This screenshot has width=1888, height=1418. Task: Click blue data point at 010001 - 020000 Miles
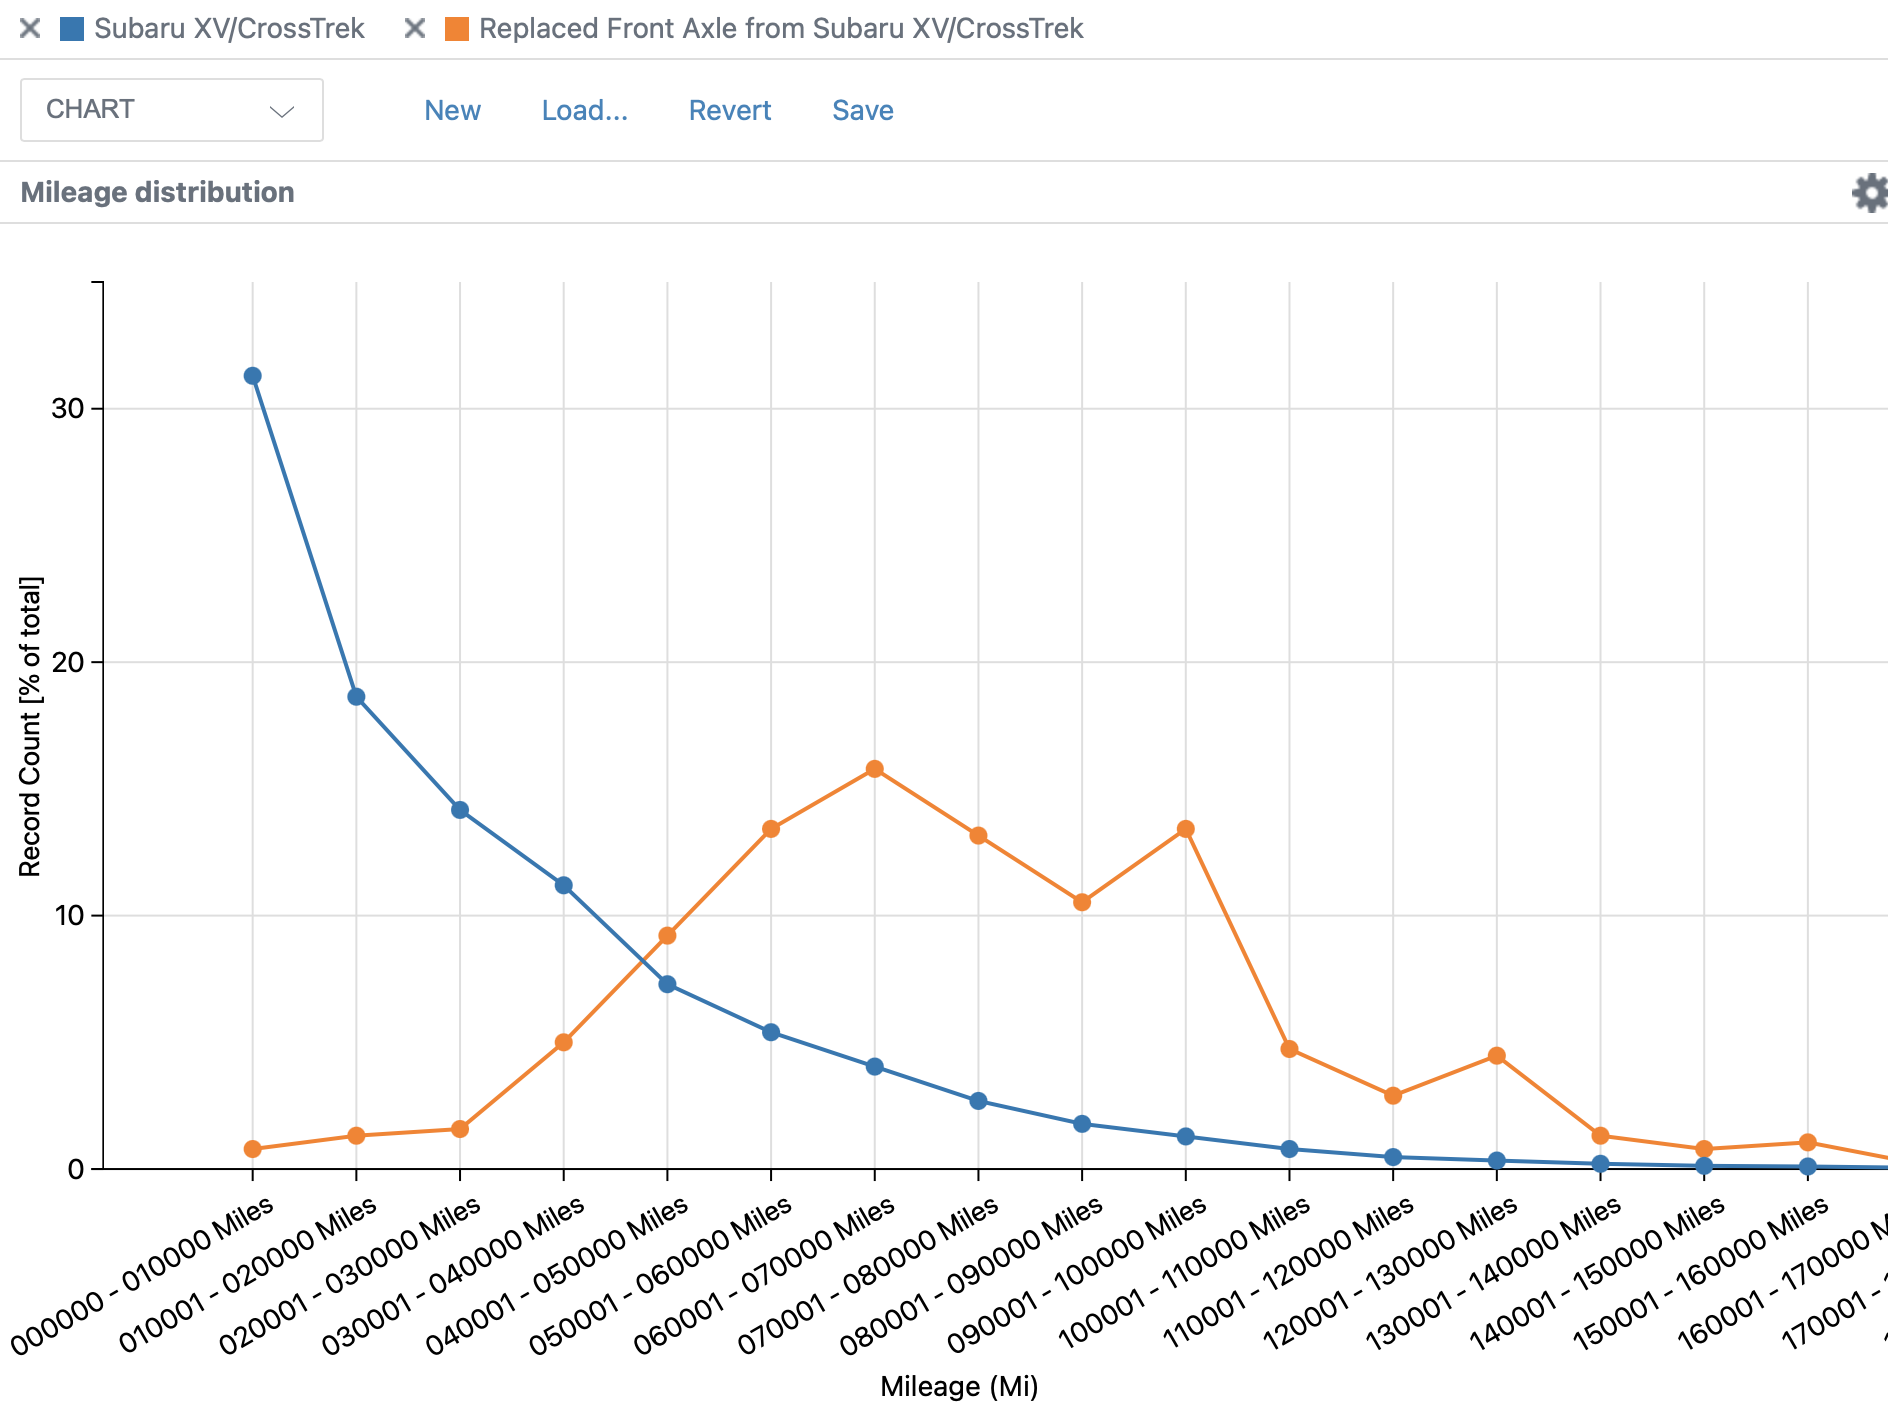[356, 697]
